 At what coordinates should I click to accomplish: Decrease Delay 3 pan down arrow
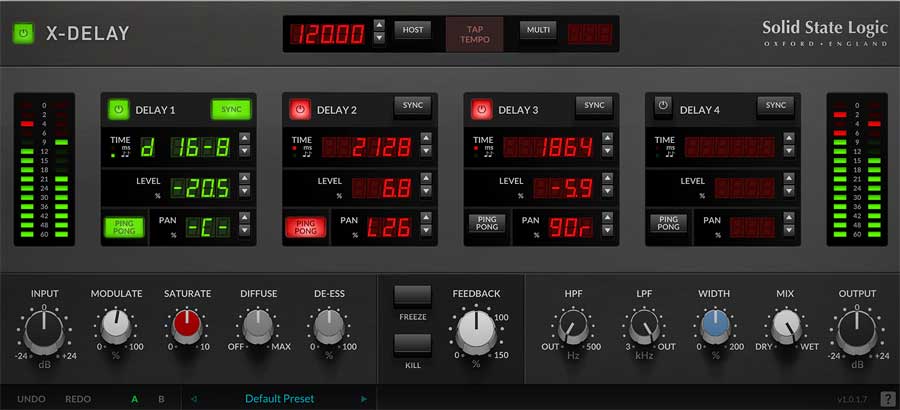[x=607, y=230]
